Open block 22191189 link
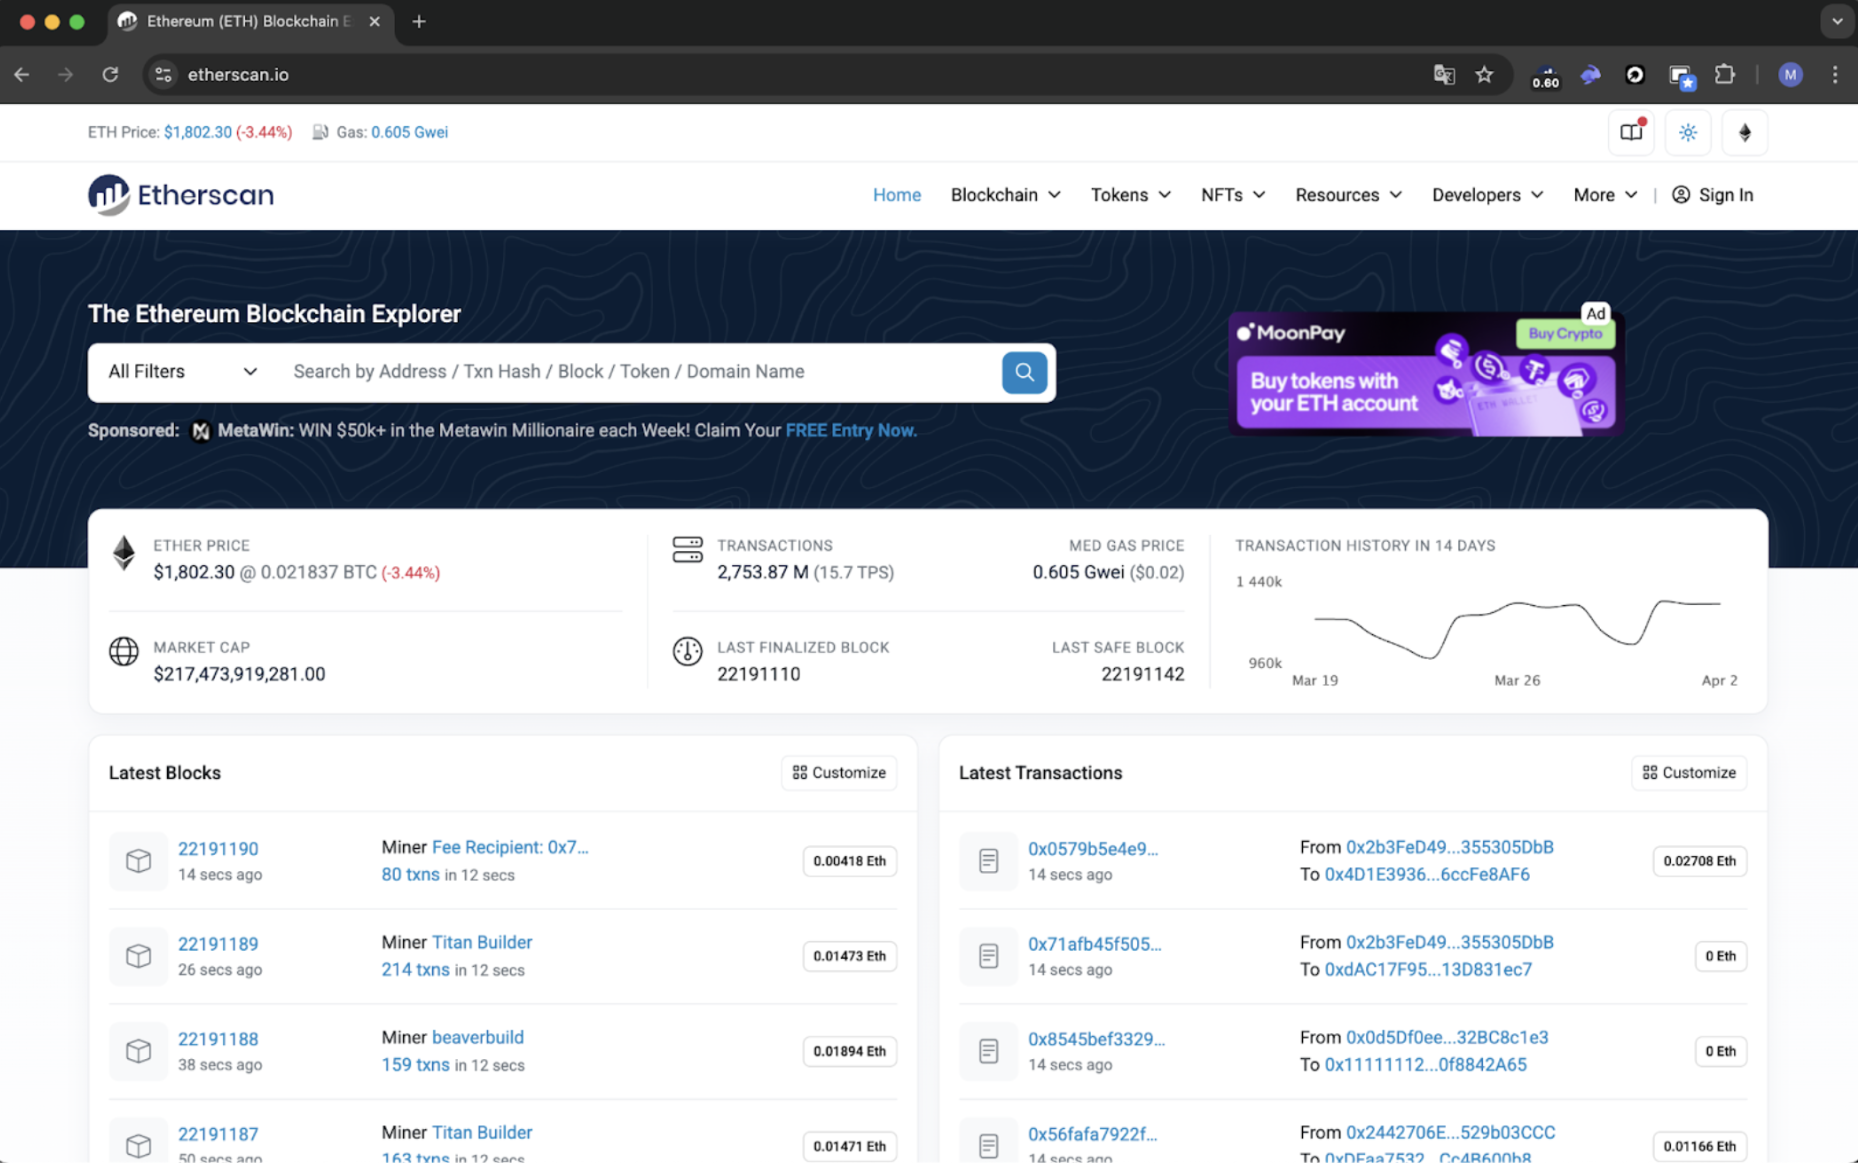The height and width of the screenshot is (1164, 1858). click(x=218, y=944)
